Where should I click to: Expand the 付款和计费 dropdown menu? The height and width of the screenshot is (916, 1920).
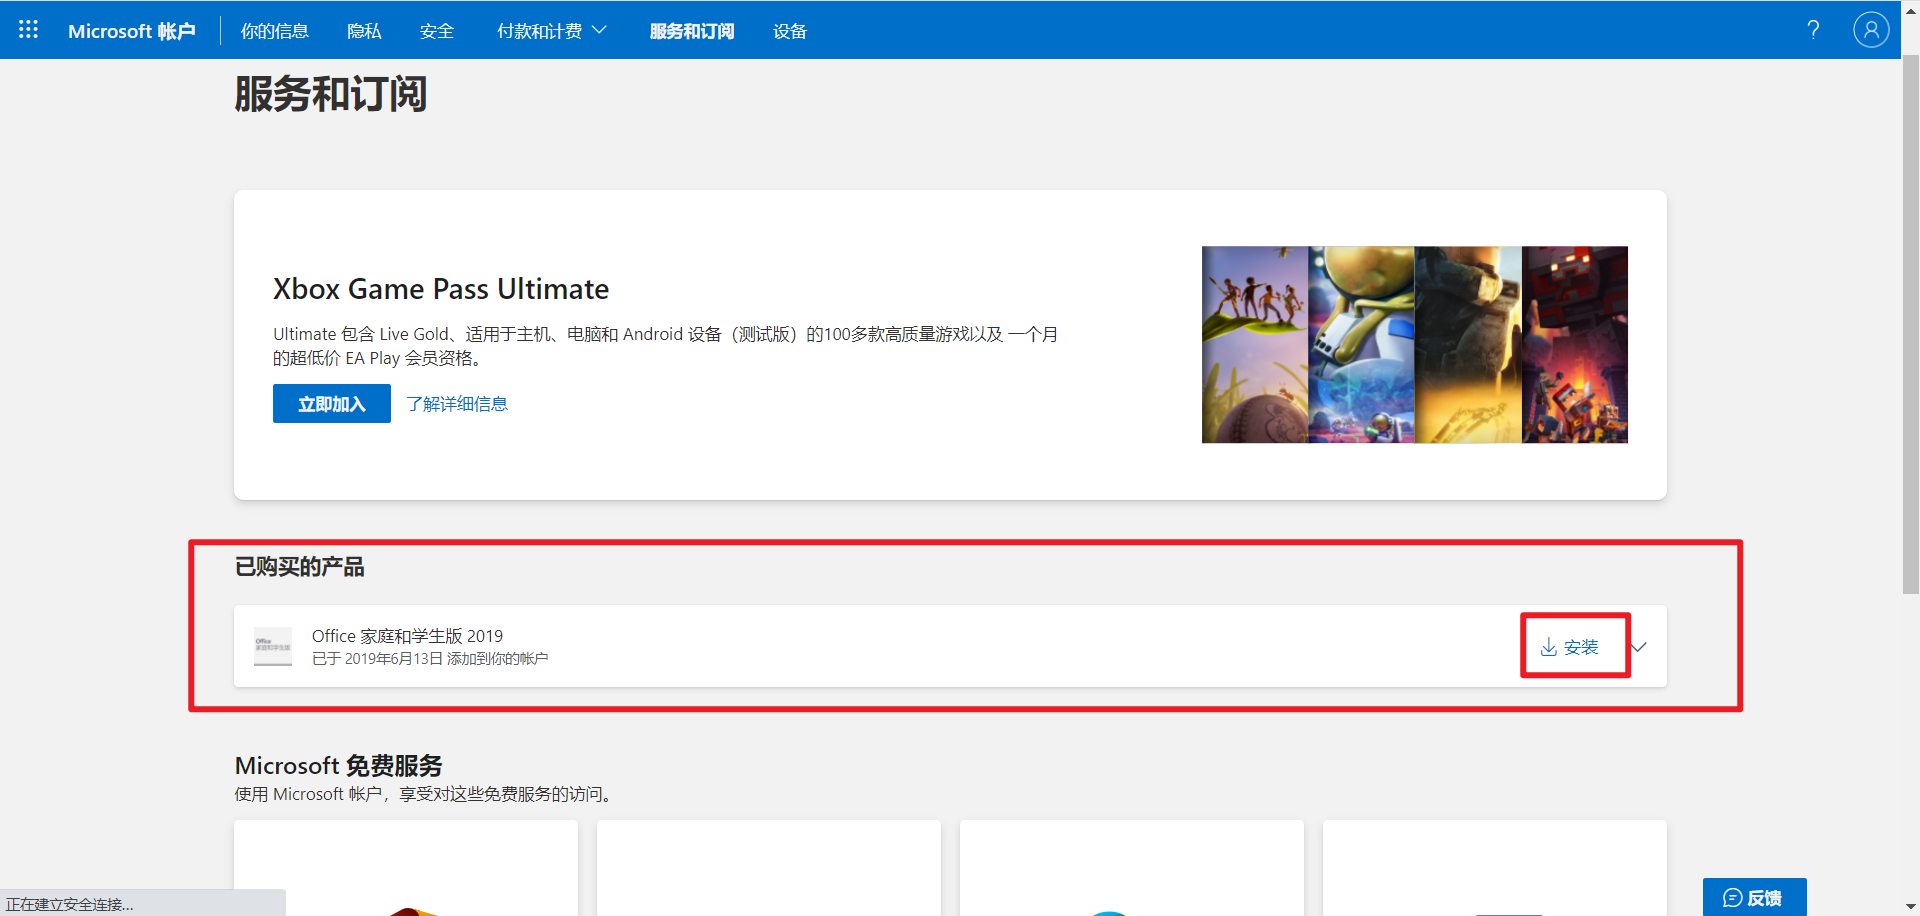click(x=552, y=31)
